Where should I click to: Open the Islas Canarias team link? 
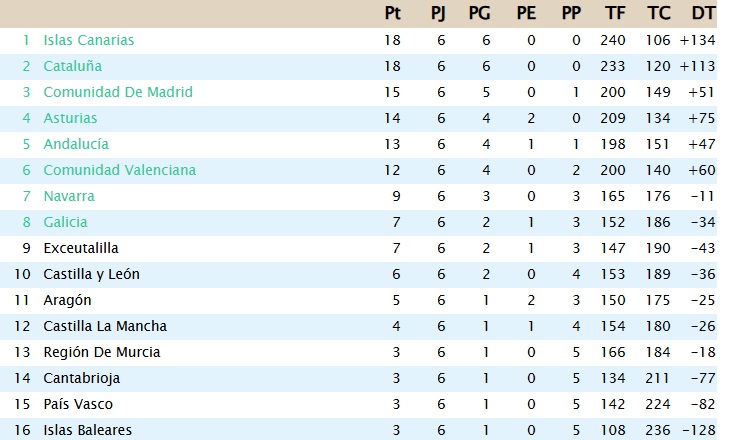[88, 40]
